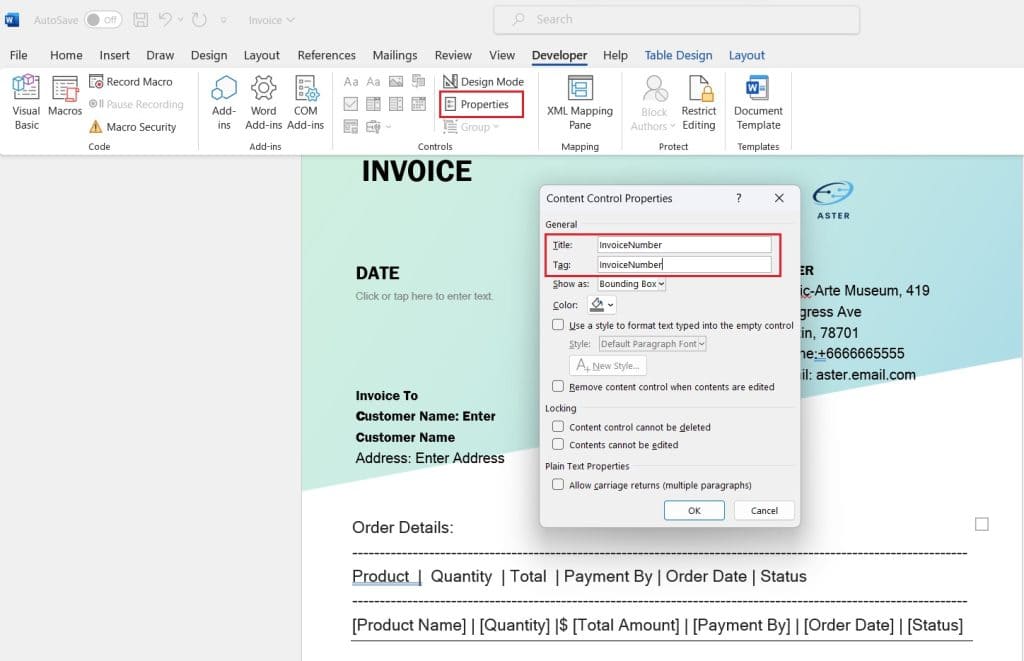Open Legacy Tools controls menu
The width and height of the screenshot is (1024, 661).
click(377, 127)
